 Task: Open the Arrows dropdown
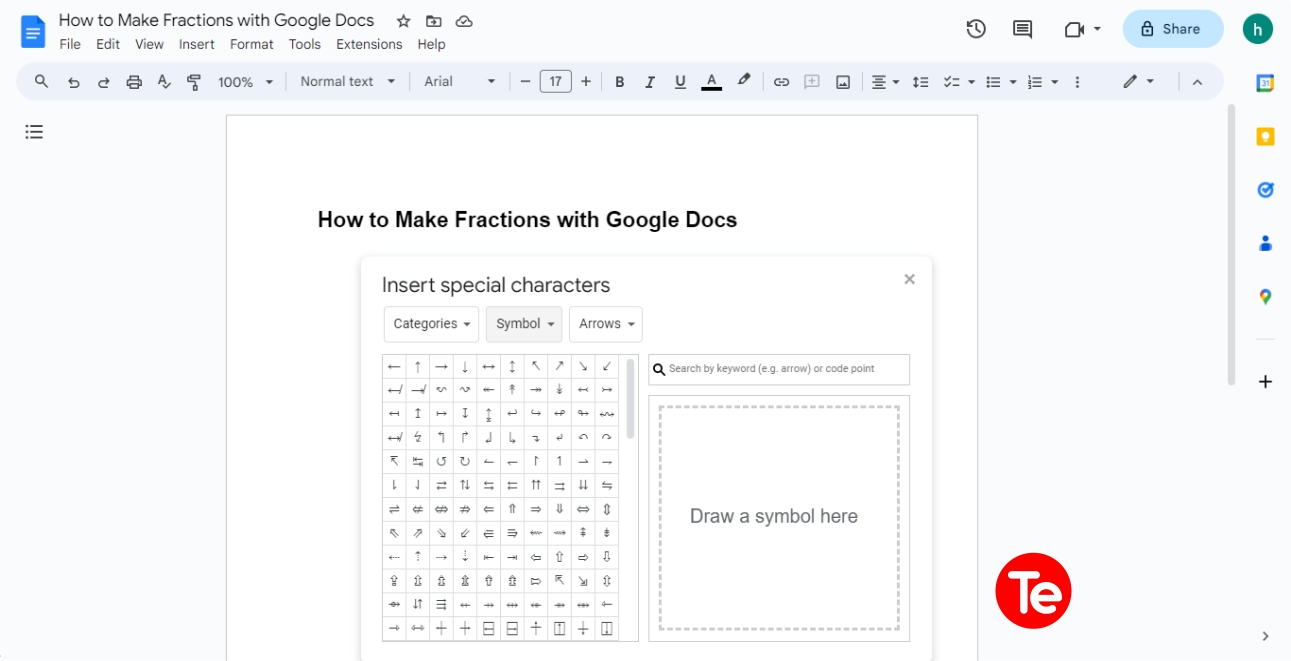tap(606, 324)
